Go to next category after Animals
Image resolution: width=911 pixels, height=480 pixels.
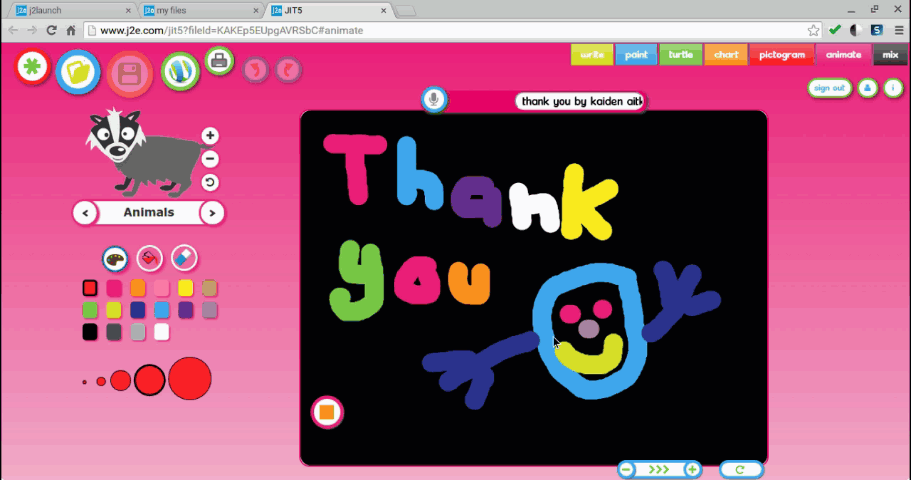pyautogui.click(x=211, y=213)
